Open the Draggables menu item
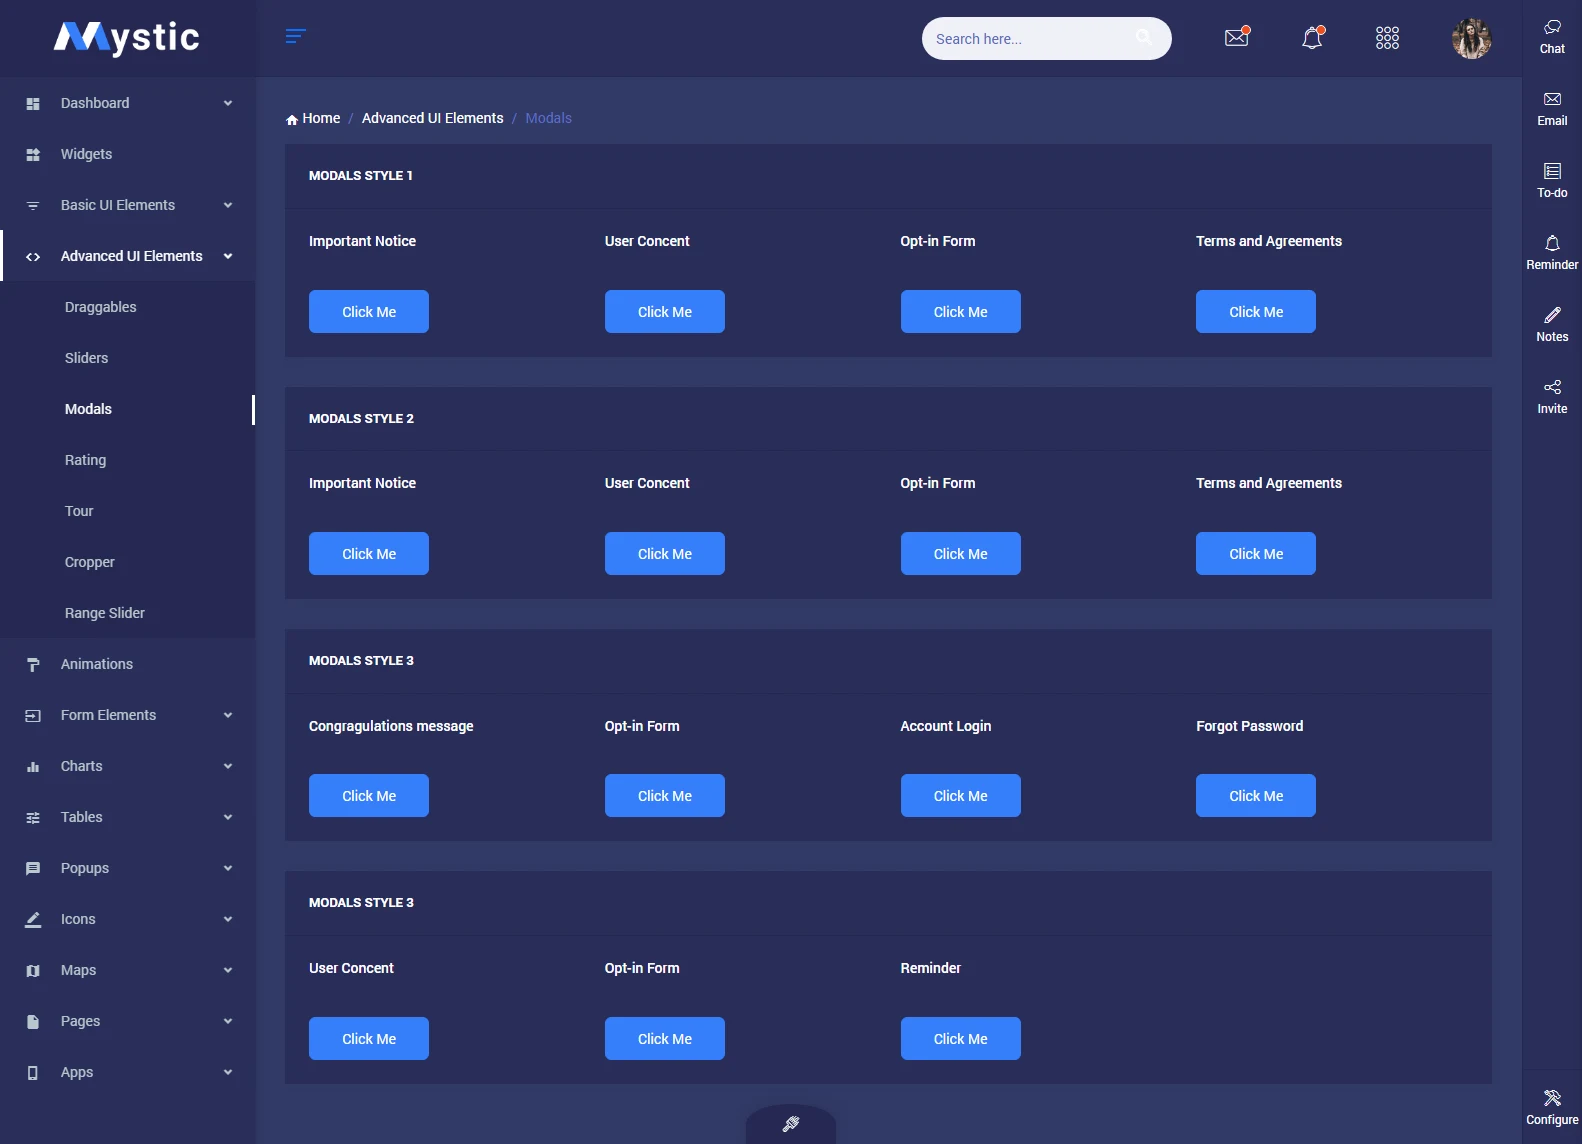This screenshot has height=1144, width=1582. pos(101,307)
